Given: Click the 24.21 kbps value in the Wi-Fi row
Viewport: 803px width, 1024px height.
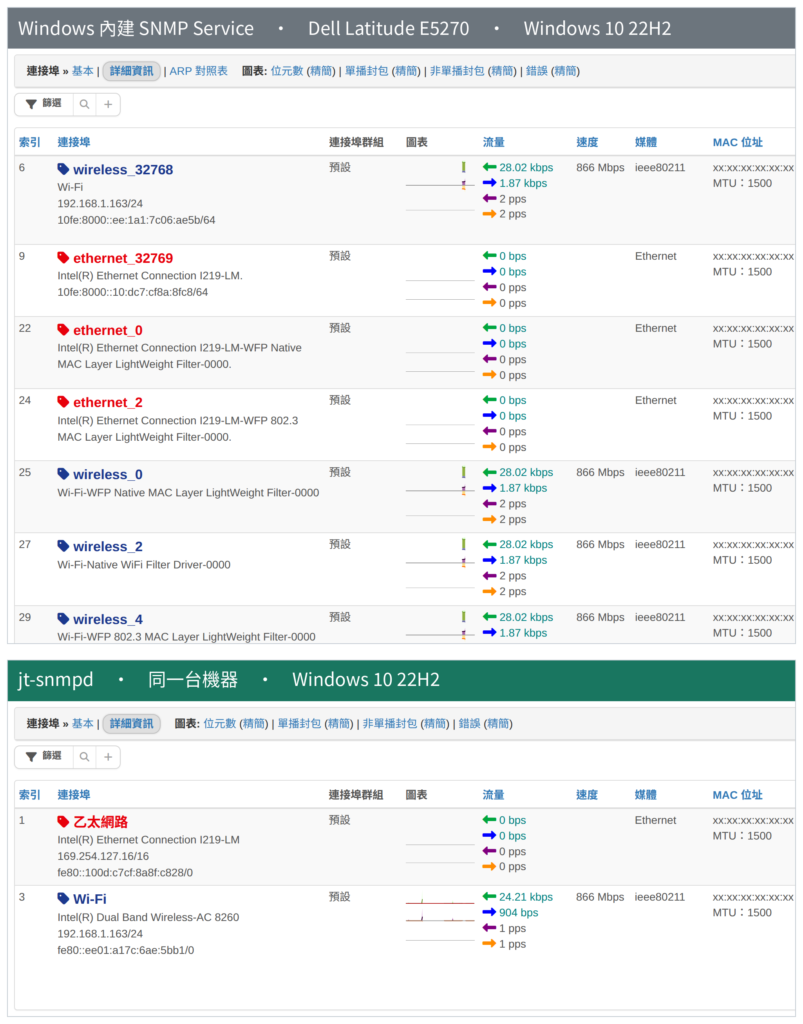Looking at the screenshot, I should click(526, 897).
